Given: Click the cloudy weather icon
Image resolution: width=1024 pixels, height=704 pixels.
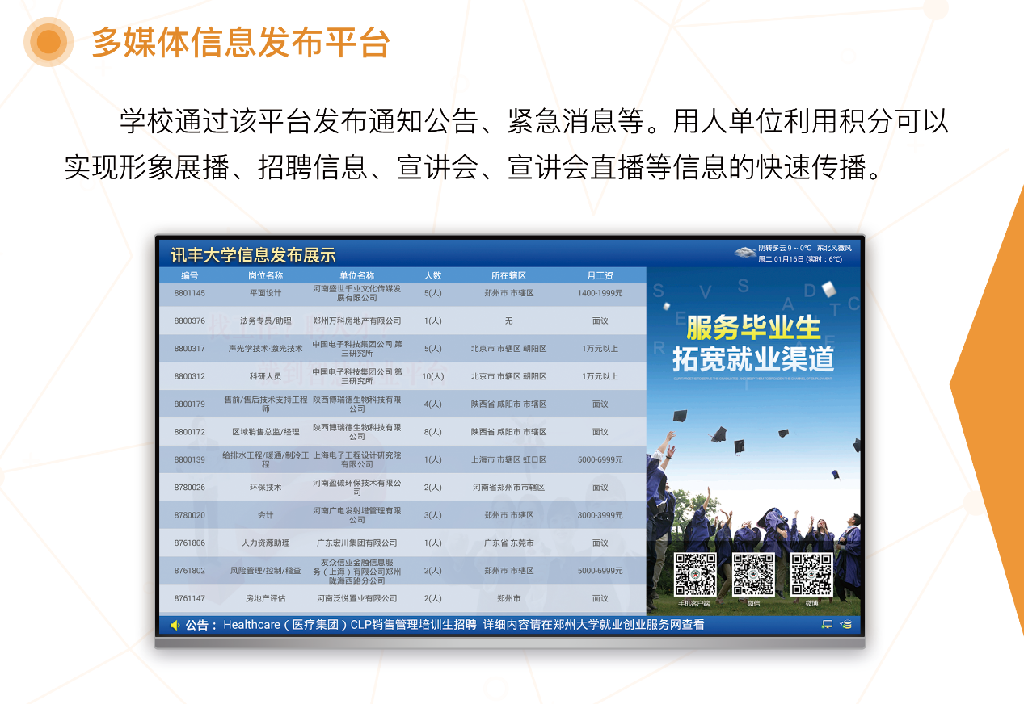Looking at the screenshot, I should [x=745, y=252].
